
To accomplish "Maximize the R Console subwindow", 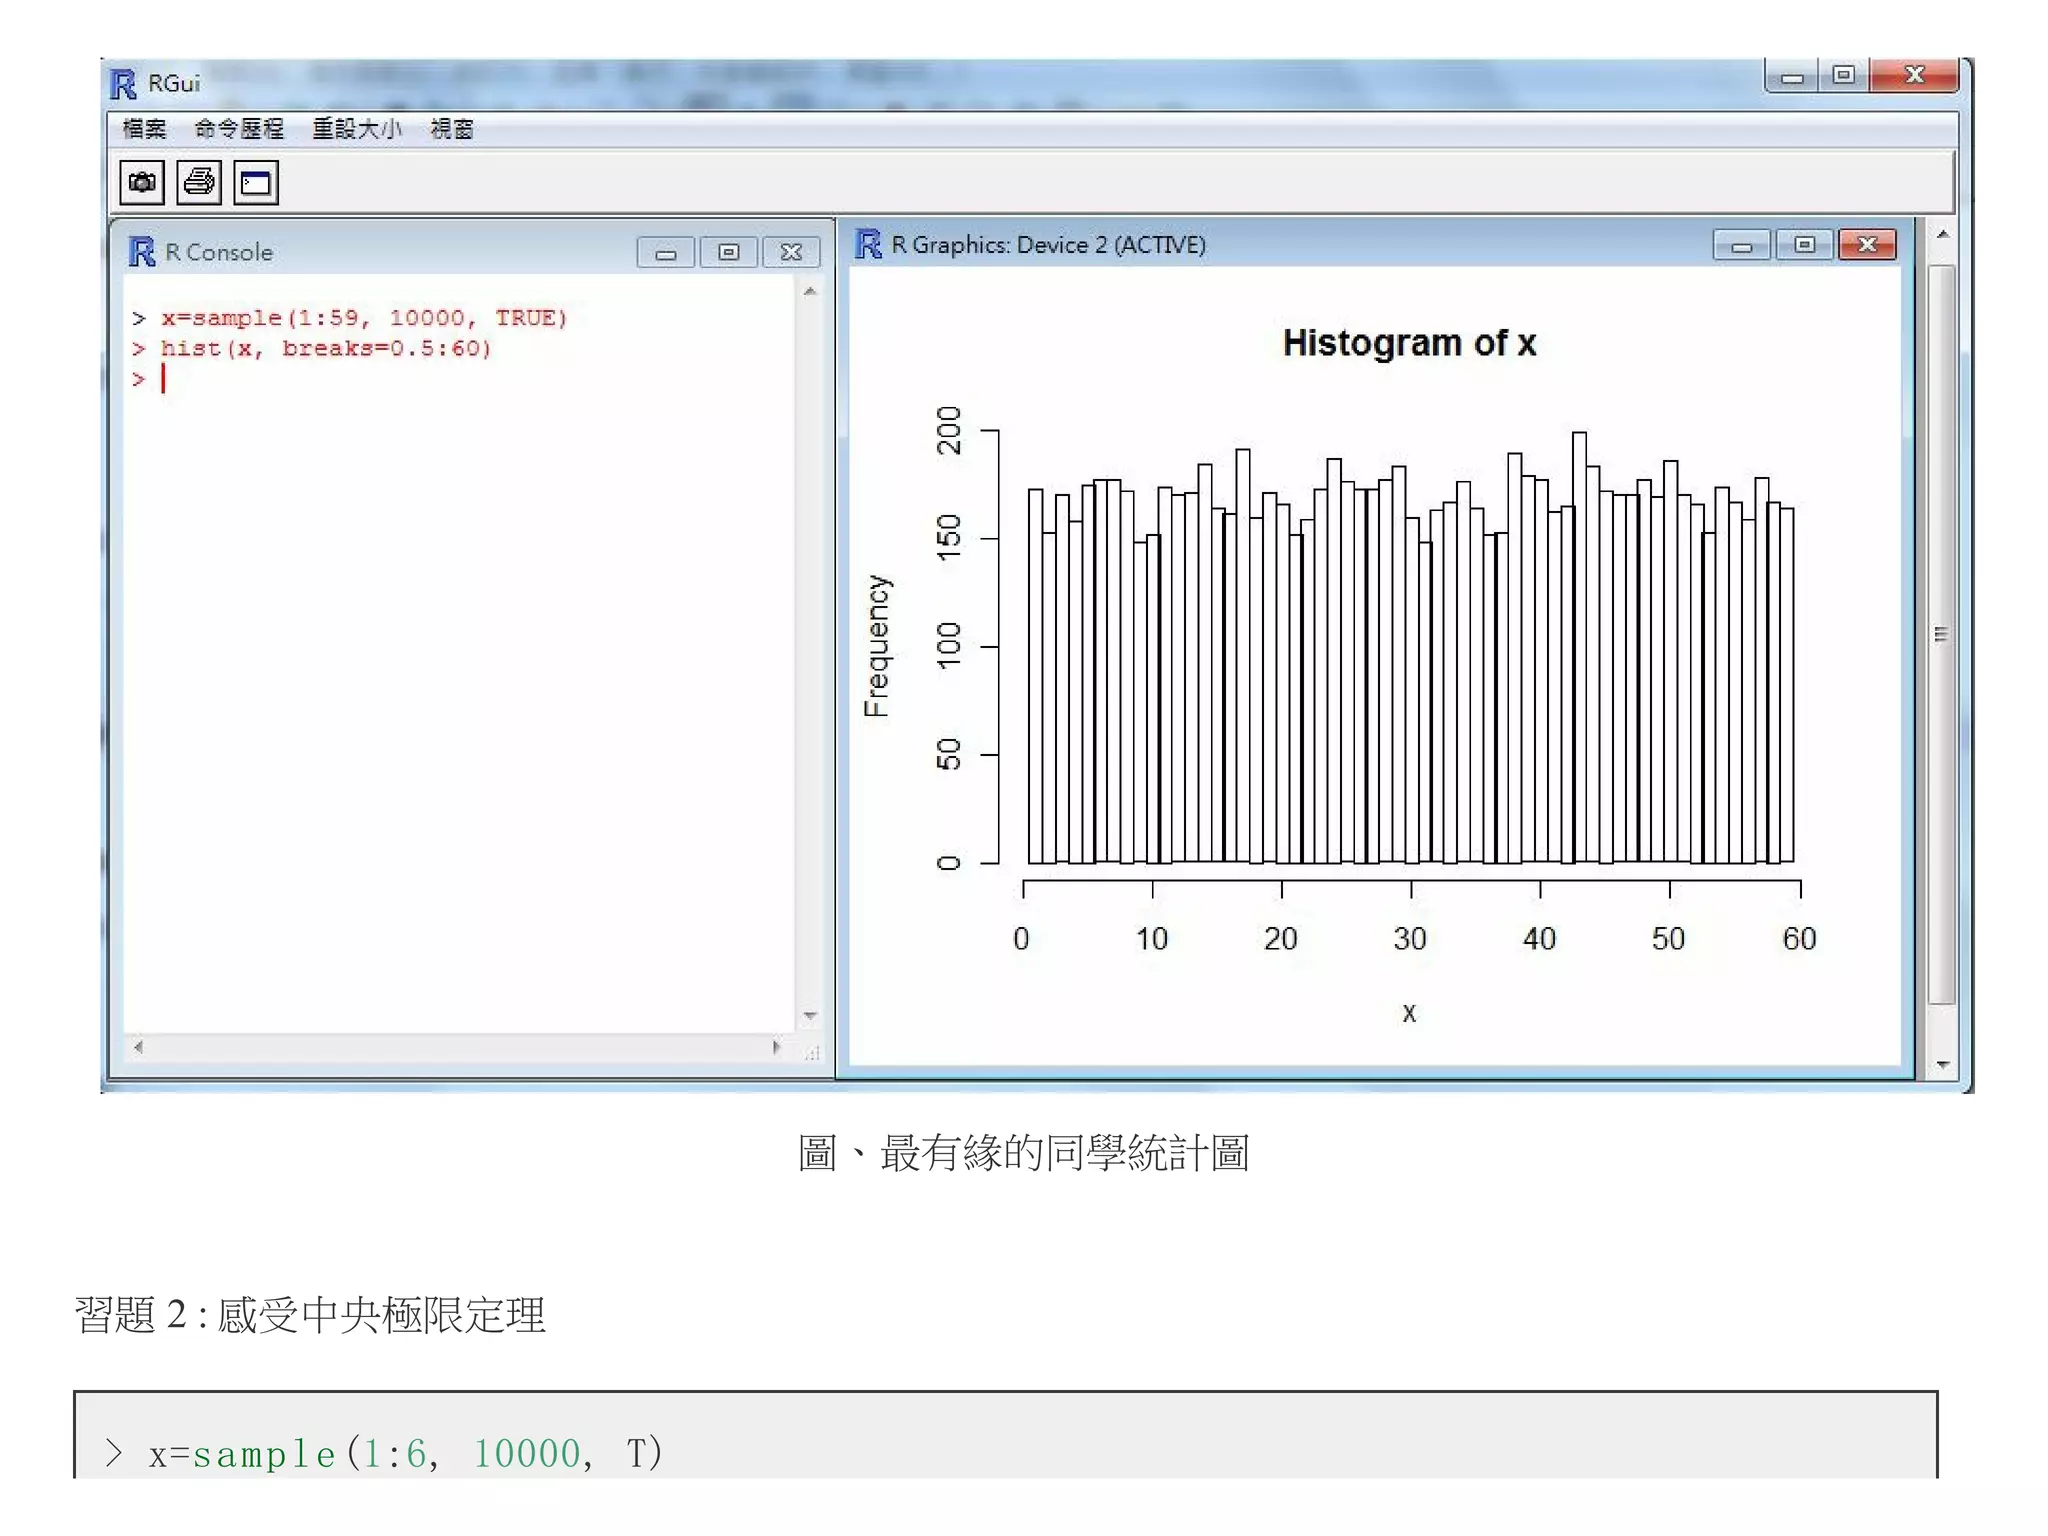I will (x=728, y=252).
